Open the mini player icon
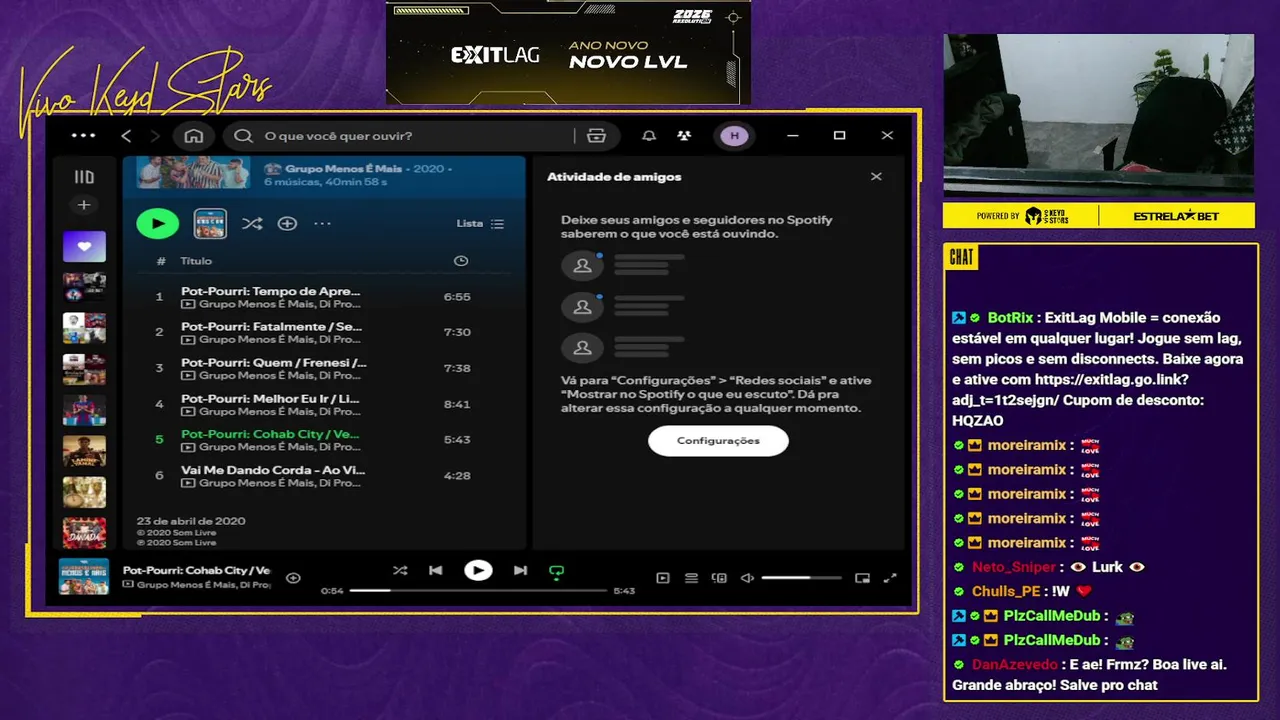Viewport: 1280px width, 720px height. tap(863, 578)
